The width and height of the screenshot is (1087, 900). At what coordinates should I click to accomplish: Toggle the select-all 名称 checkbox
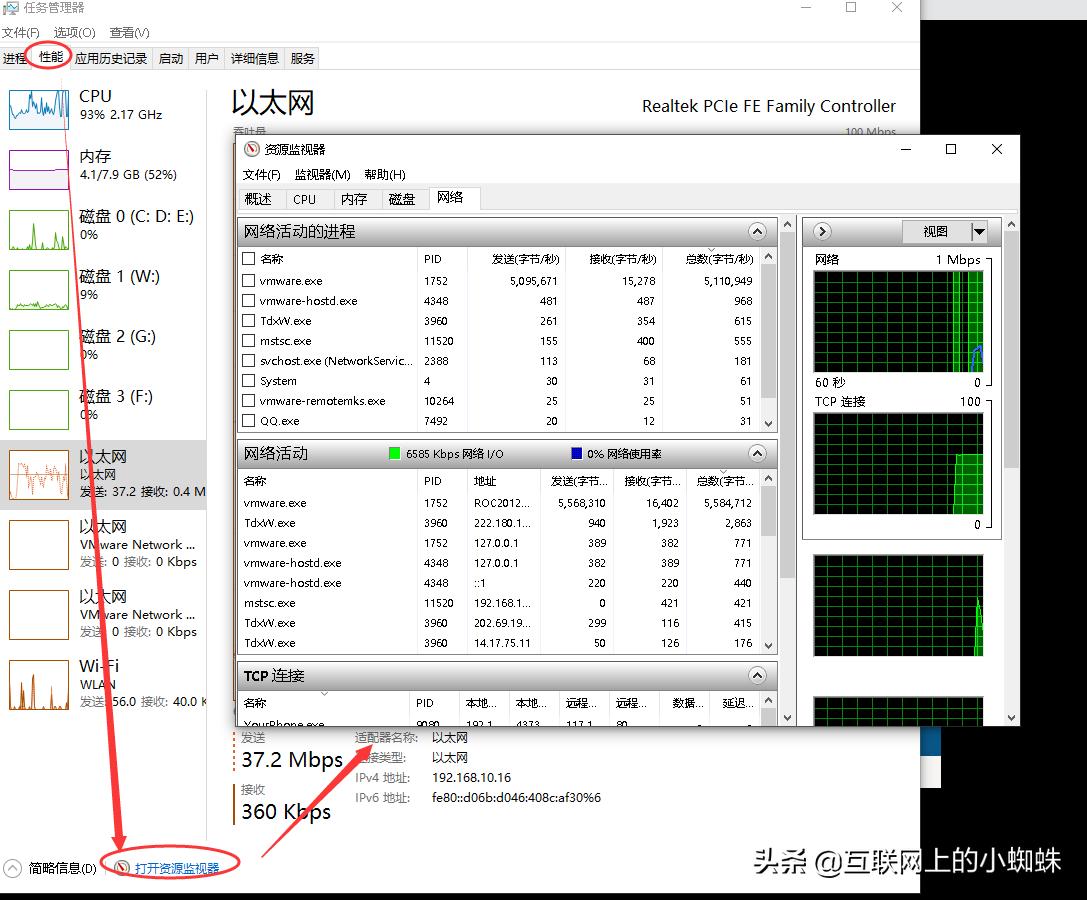click(249, 259)
